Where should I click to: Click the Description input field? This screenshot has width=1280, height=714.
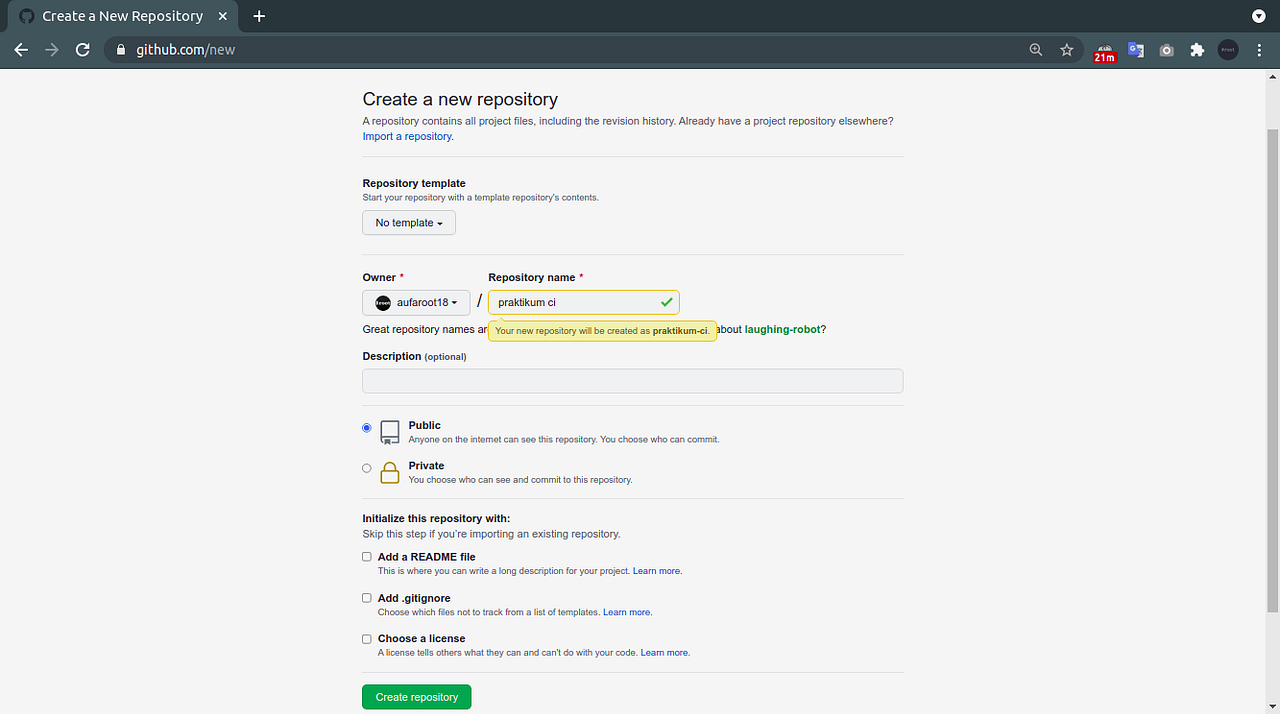tap(632, 380)
